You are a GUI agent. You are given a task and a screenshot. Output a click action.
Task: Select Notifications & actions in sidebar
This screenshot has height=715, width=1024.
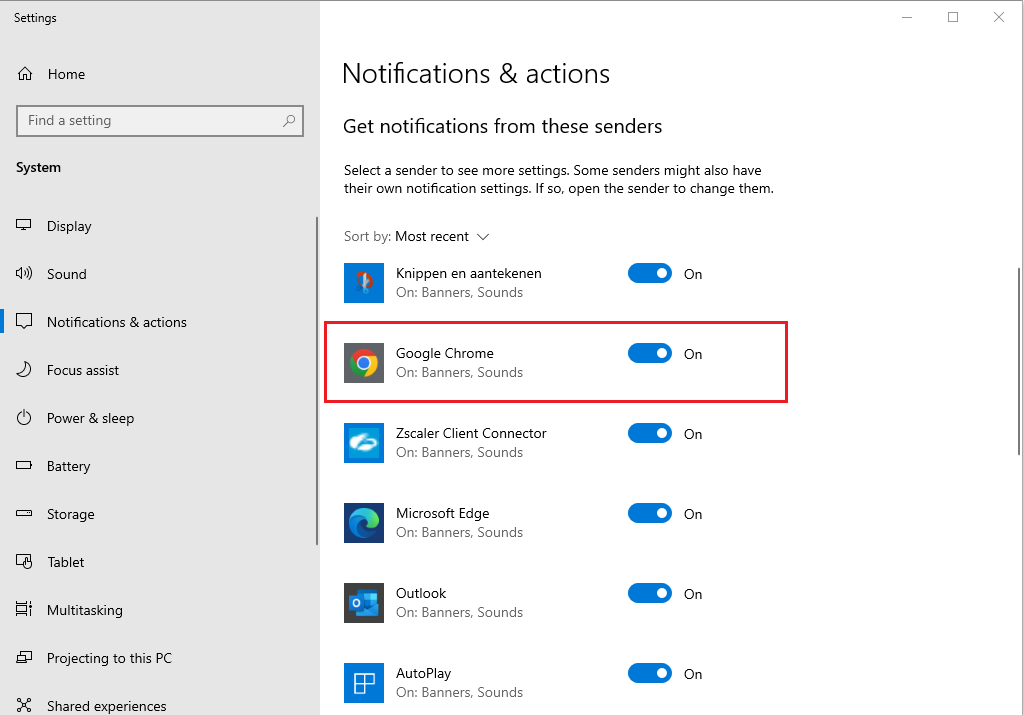[116, 322]
